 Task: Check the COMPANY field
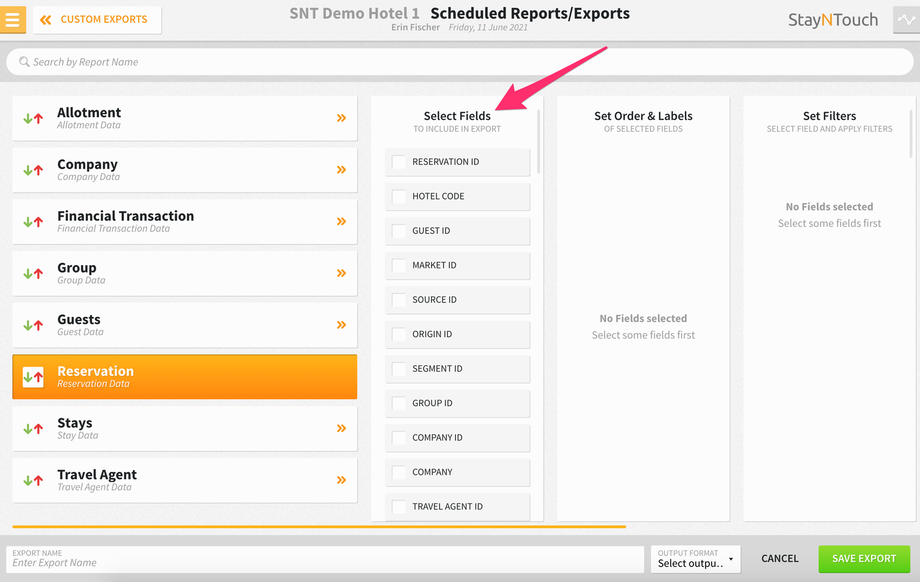(x=399, y=472)
